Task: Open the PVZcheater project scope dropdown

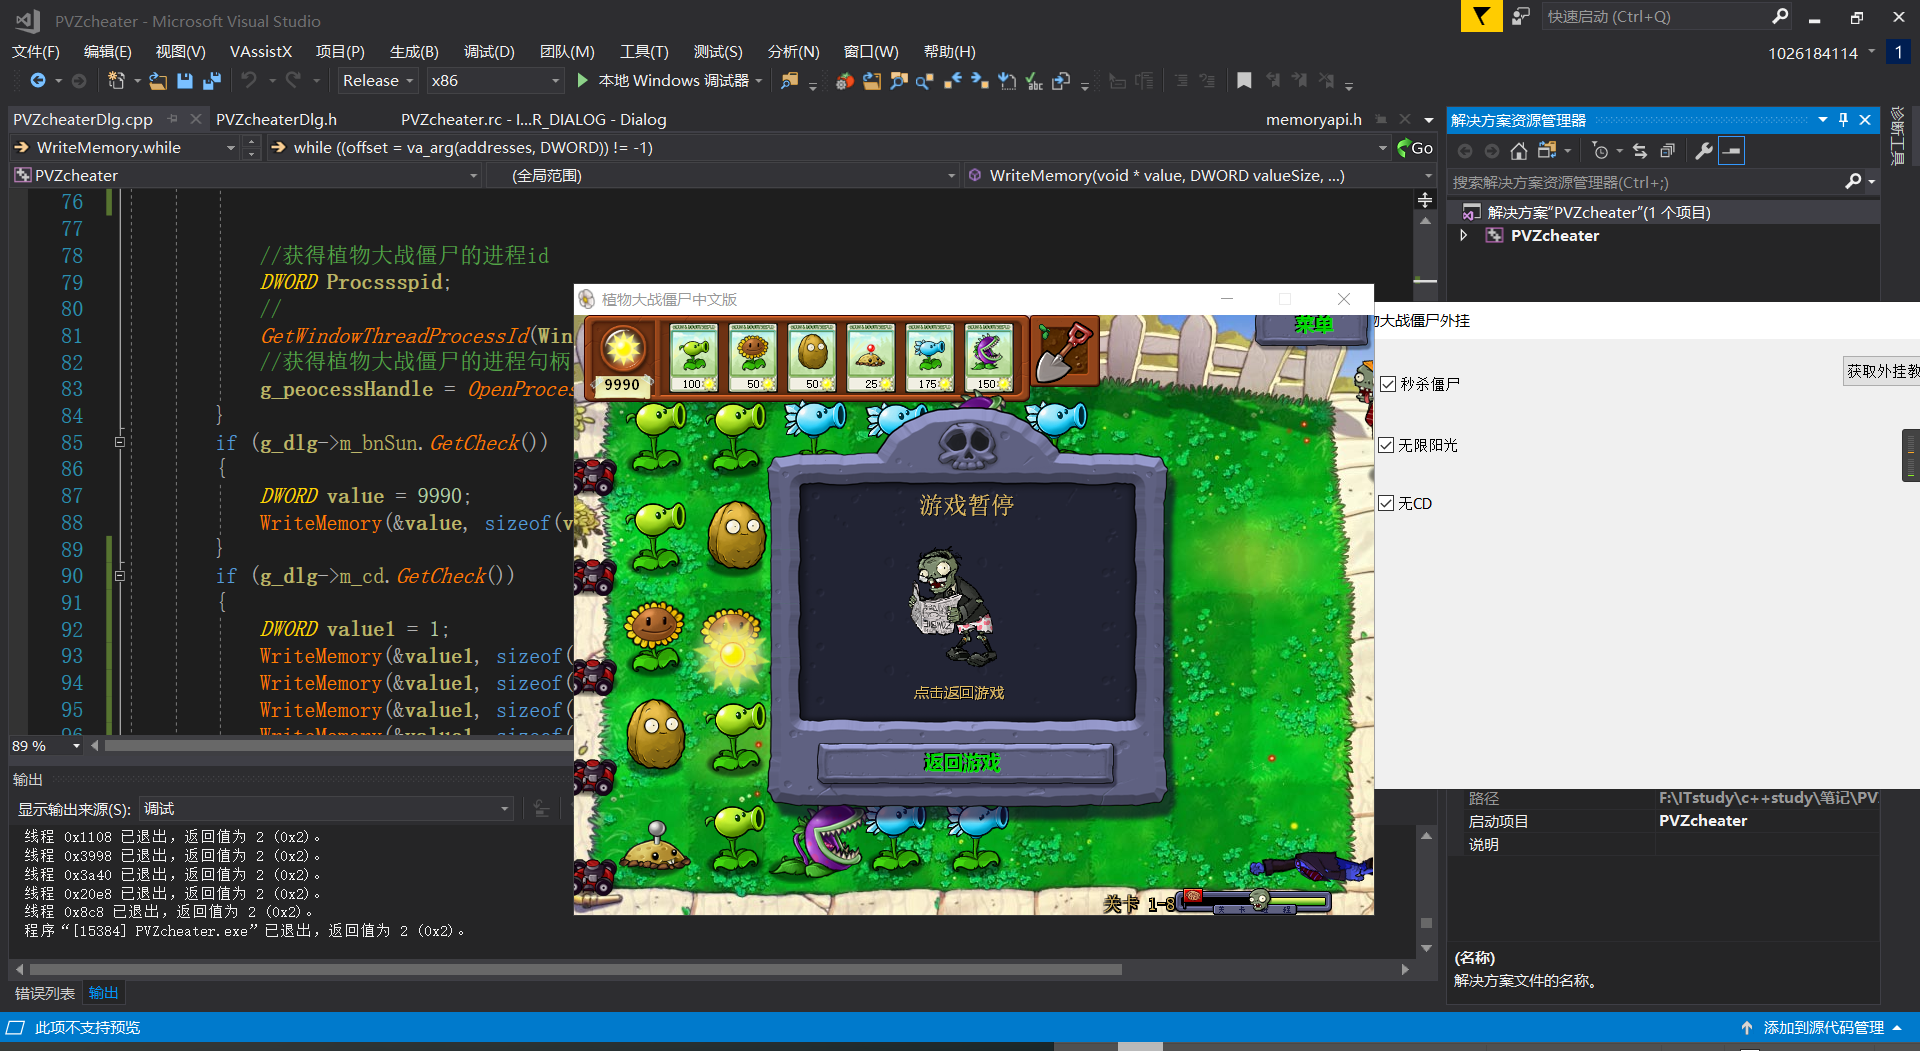Action: 246,175
